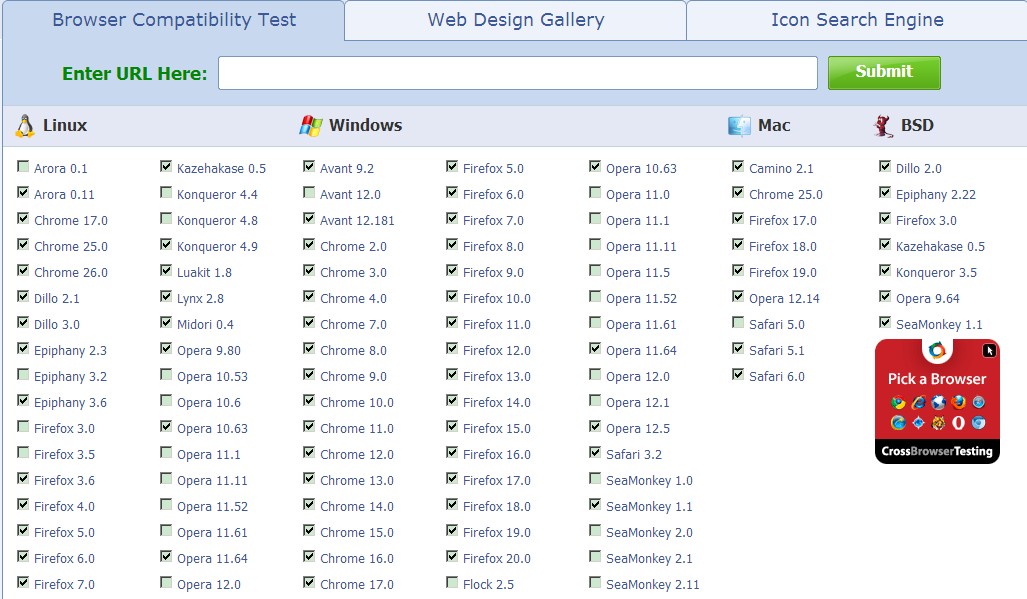
Task: Tick the Firefox 3.5 checkbox
Action: tap(23, 452)
